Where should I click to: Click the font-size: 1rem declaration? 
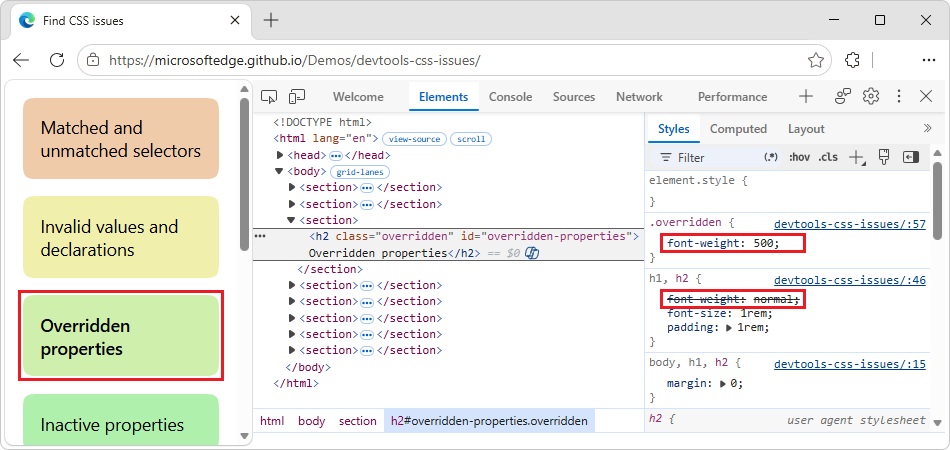tap(720, 313)
